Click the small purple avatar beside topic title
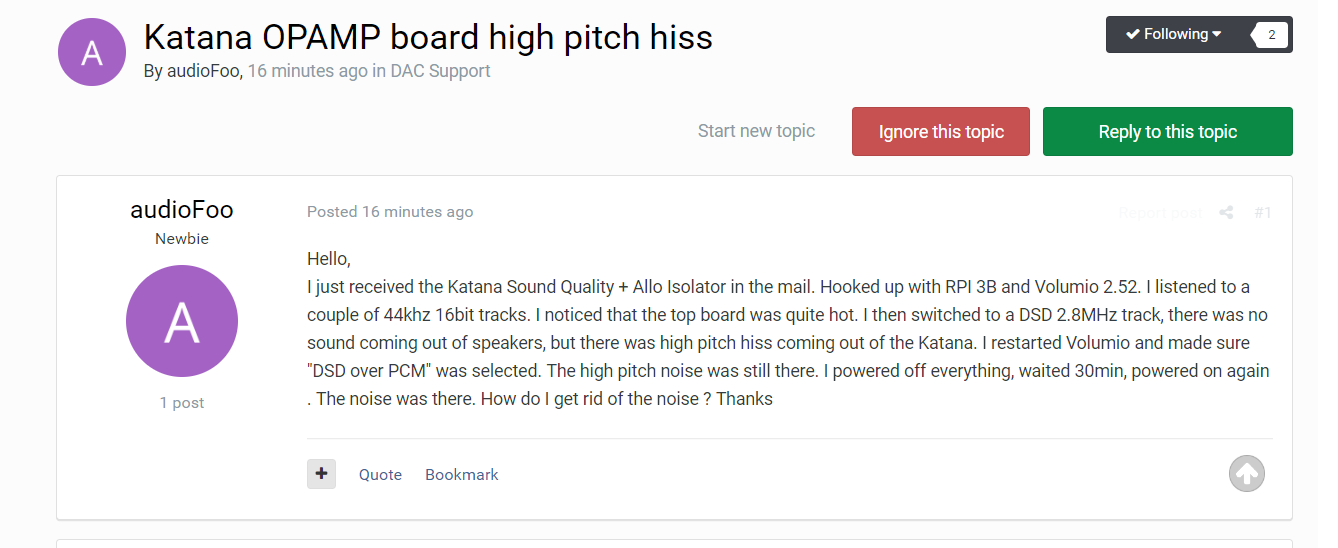Image resolution: width=1338 pixels, height=548 pixels. click(x=92, y=52)
